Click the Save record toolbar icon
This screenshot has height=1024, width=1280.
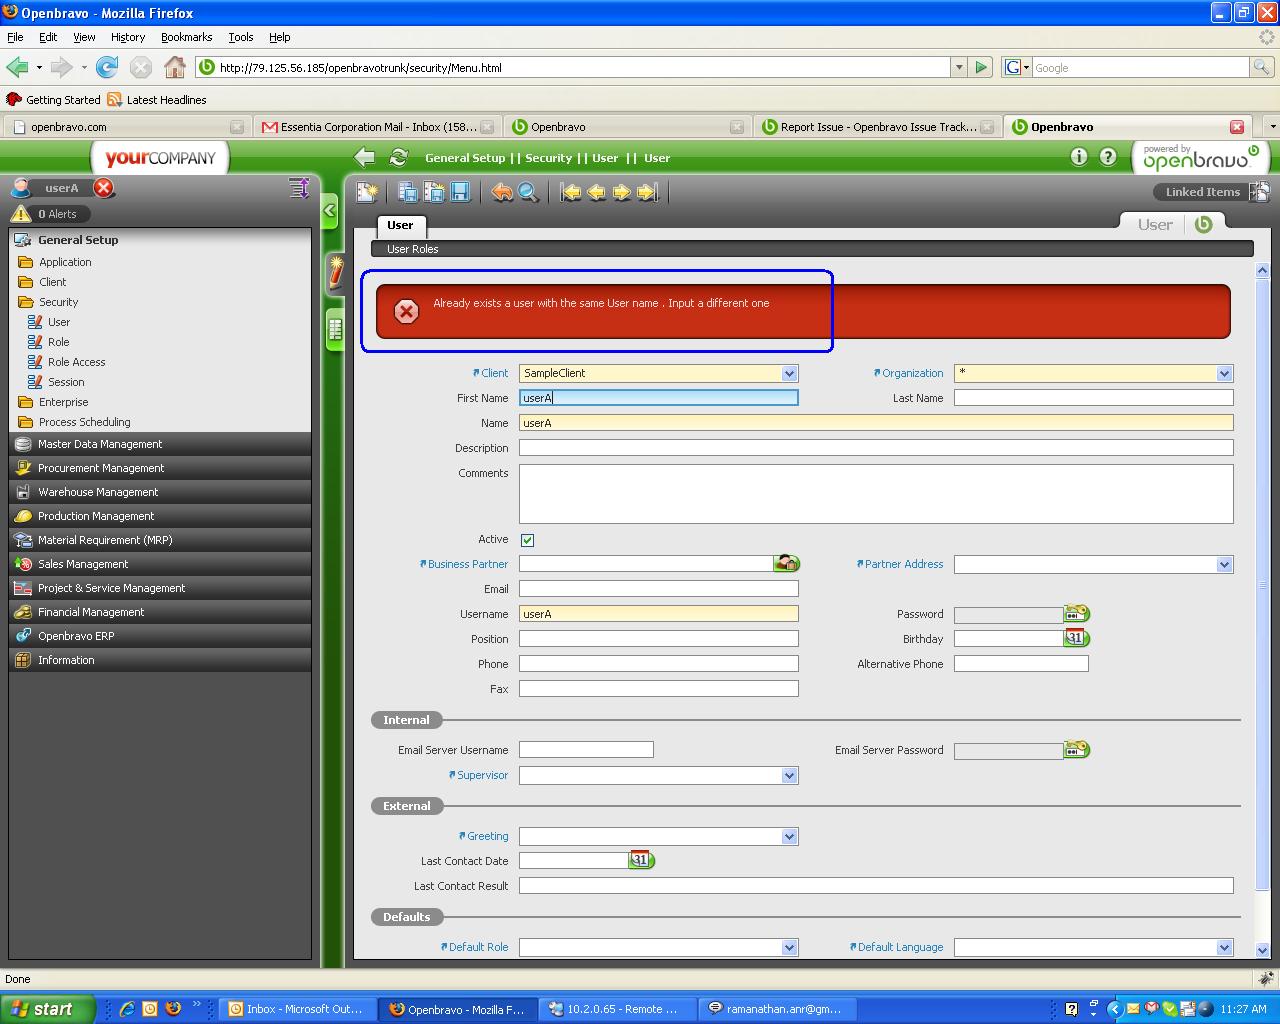(x=408, y=192)
